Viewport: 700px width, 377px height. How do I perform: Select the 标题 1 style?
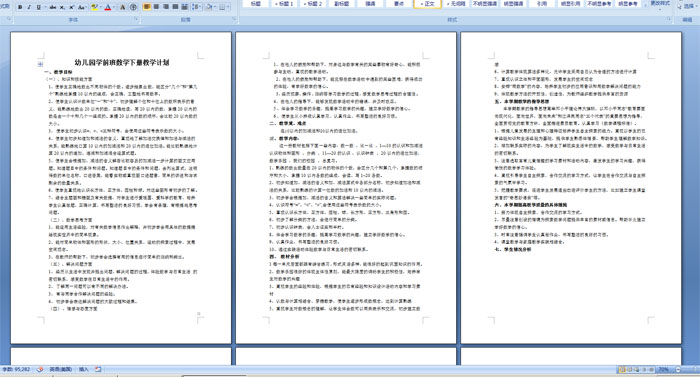point(284,4)
